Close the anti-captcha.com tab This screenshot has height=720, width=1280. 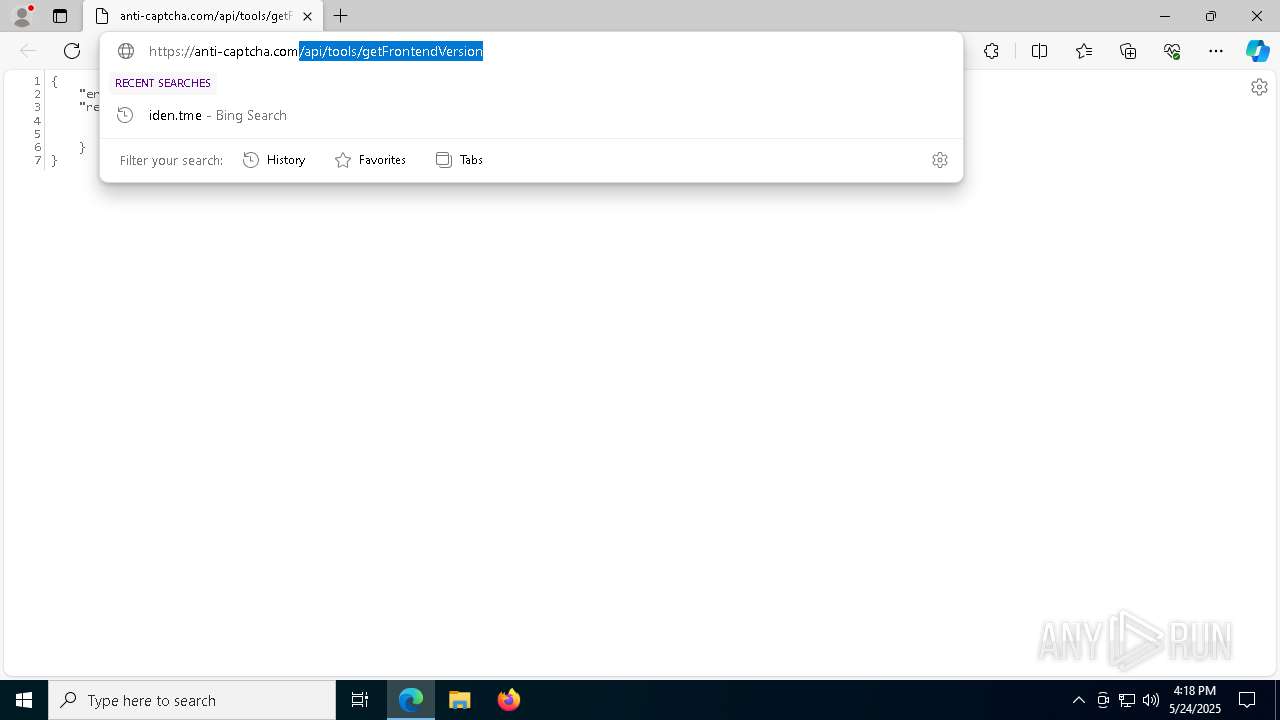307,16
